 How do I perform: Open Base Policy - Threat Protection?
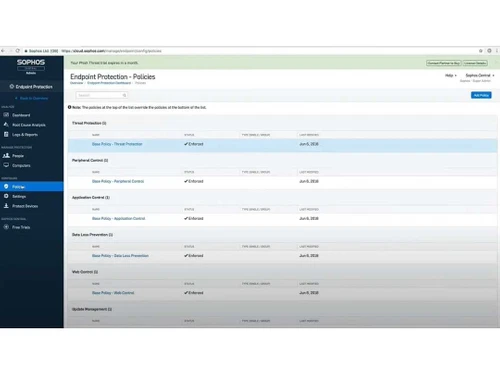(117, 144)
